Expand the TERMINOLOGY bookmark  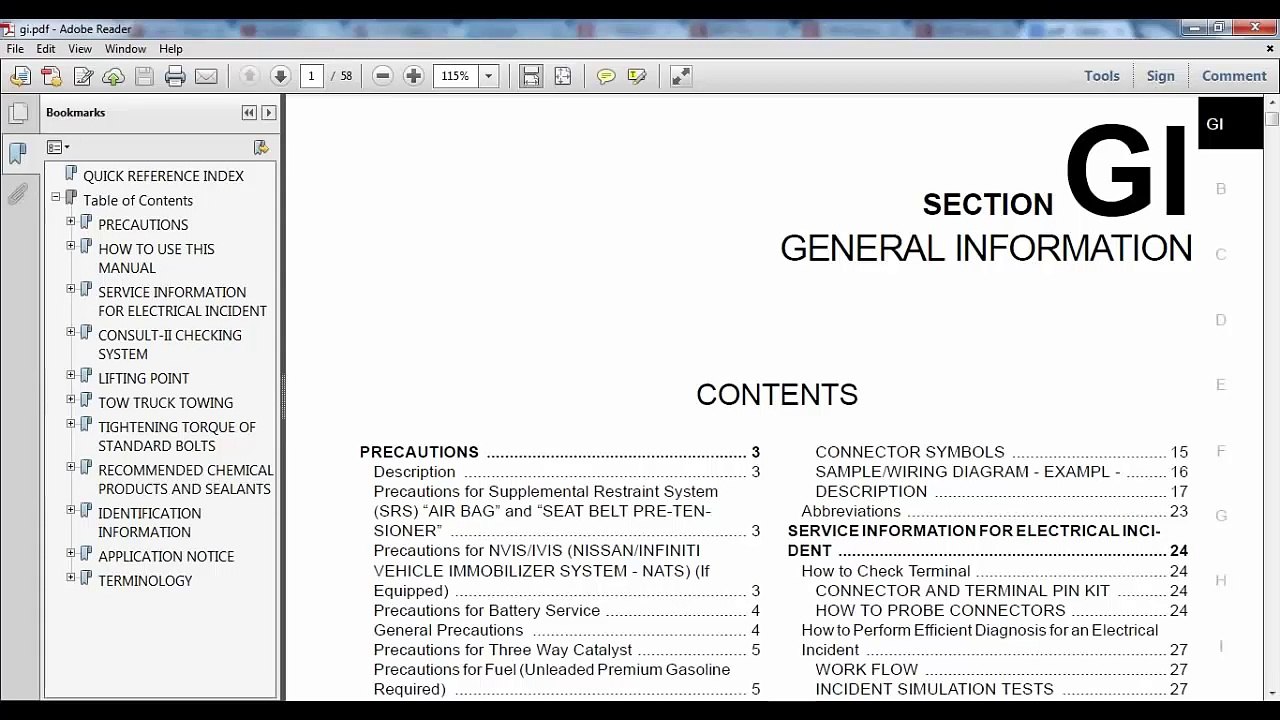pos(71,577)
